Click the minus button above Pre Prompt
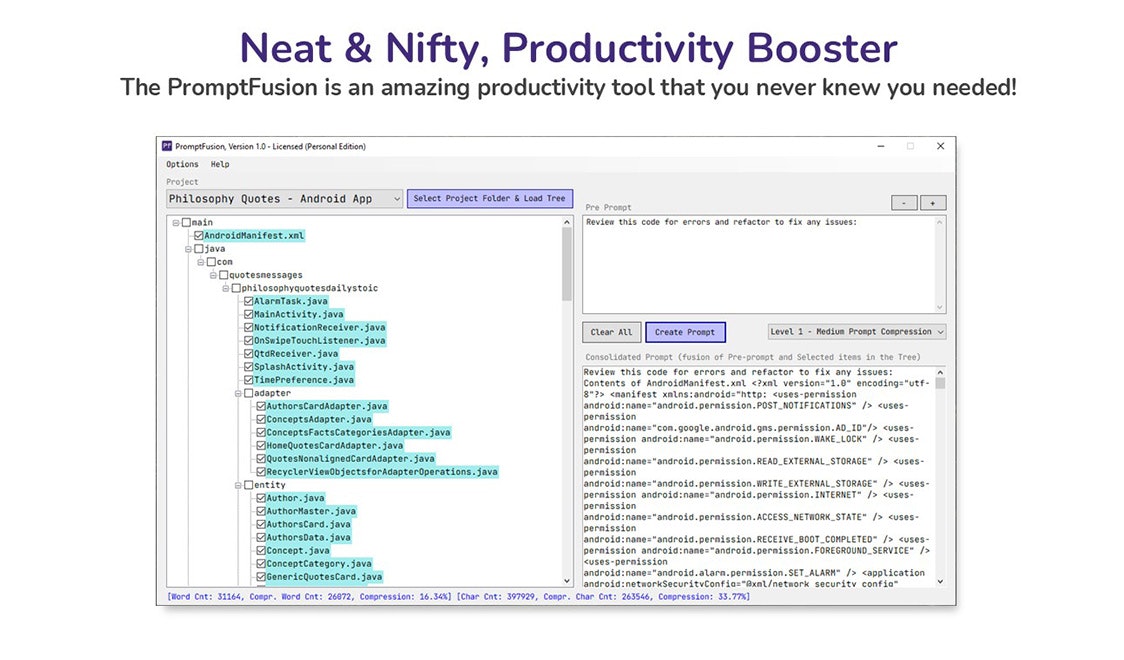1124x660 pixels. click(x=904, y=203)
